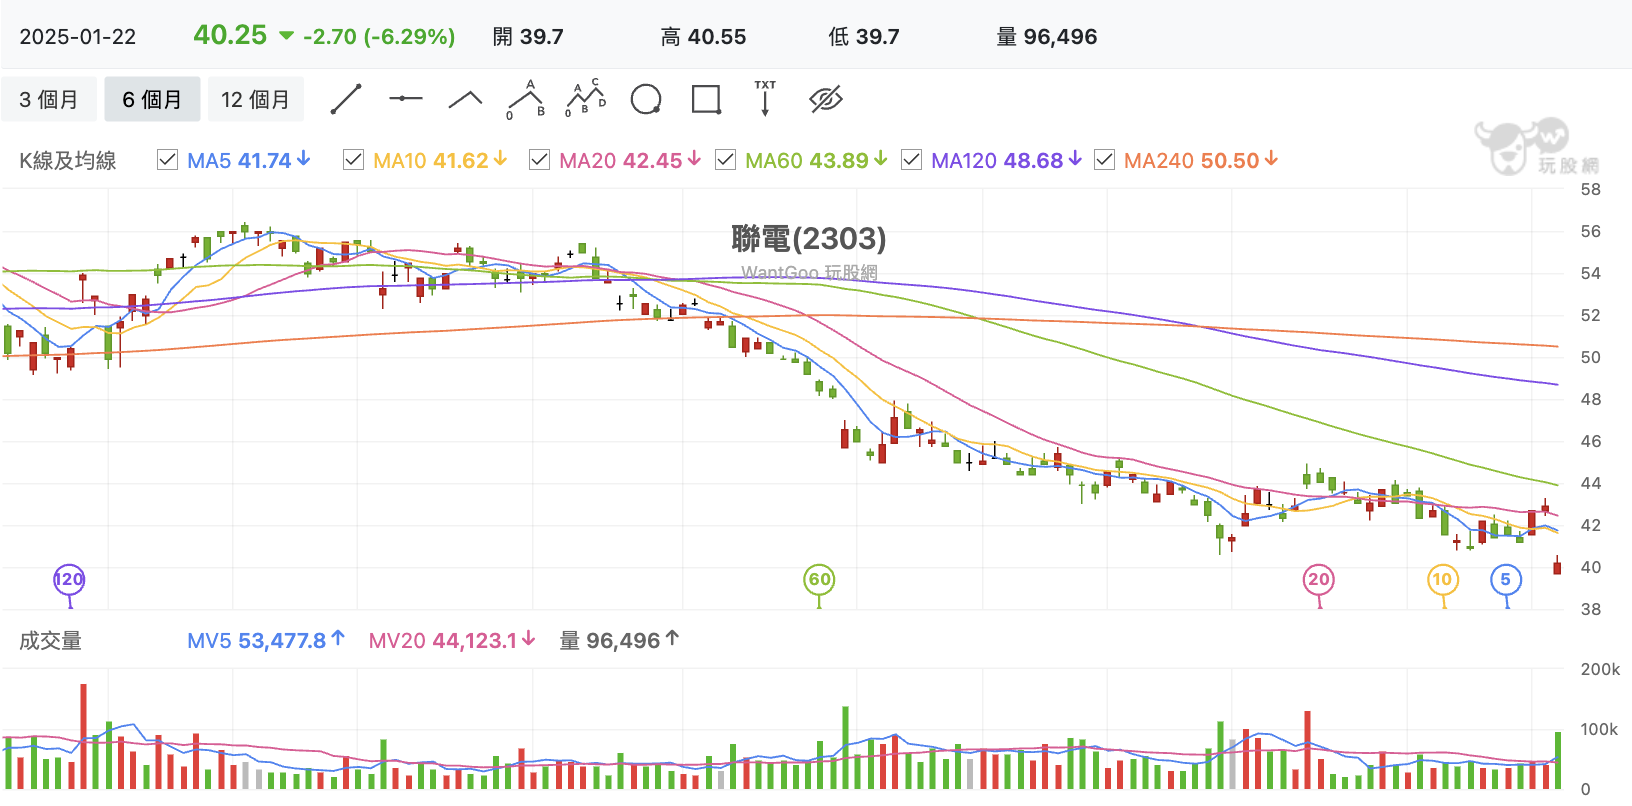Screen dimensions: 1632x806
Task: Toggle the MA240 moving average checkbox
Action: point(1105,160)
